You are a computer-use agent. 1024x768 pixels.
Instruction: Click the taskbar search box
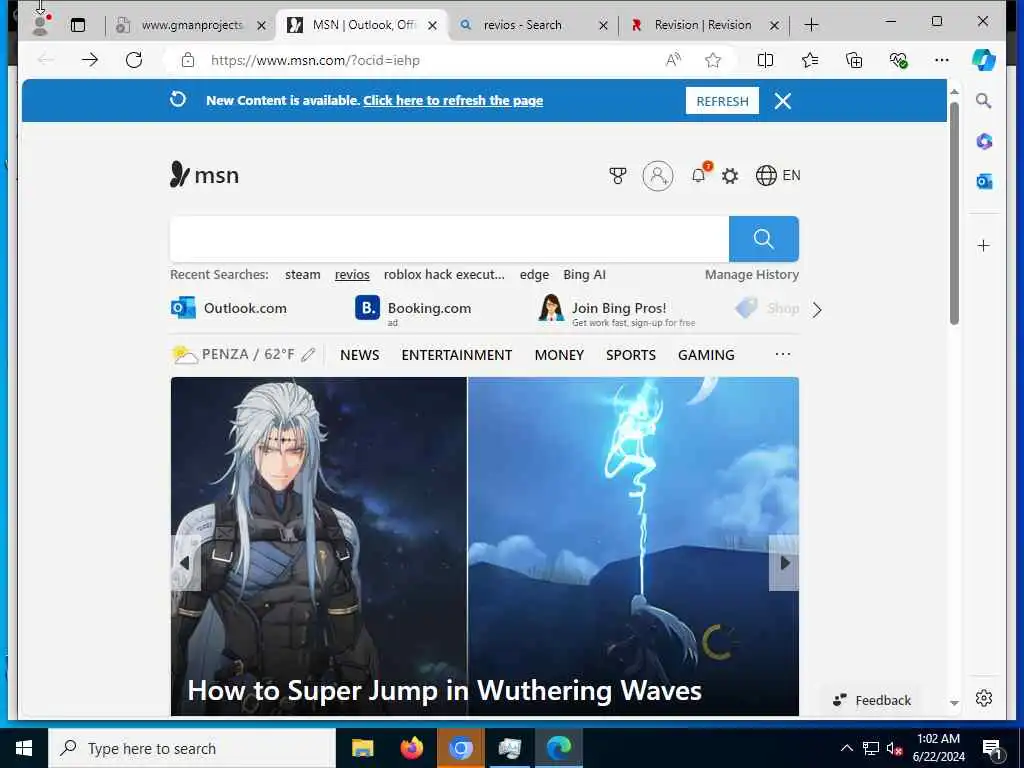tap(192, 748)
